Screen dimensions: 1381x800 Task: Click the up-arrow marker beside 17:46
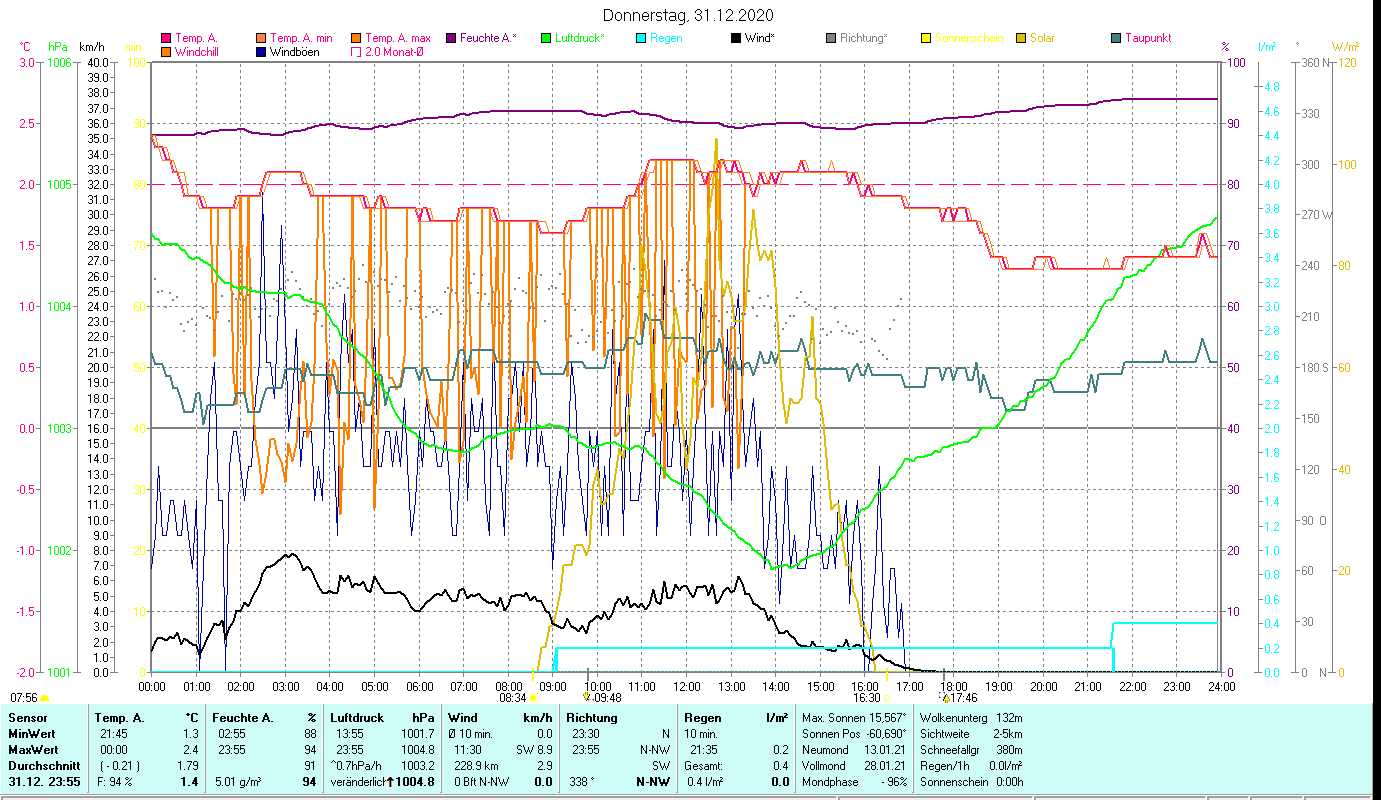click(x=946, y=698)
